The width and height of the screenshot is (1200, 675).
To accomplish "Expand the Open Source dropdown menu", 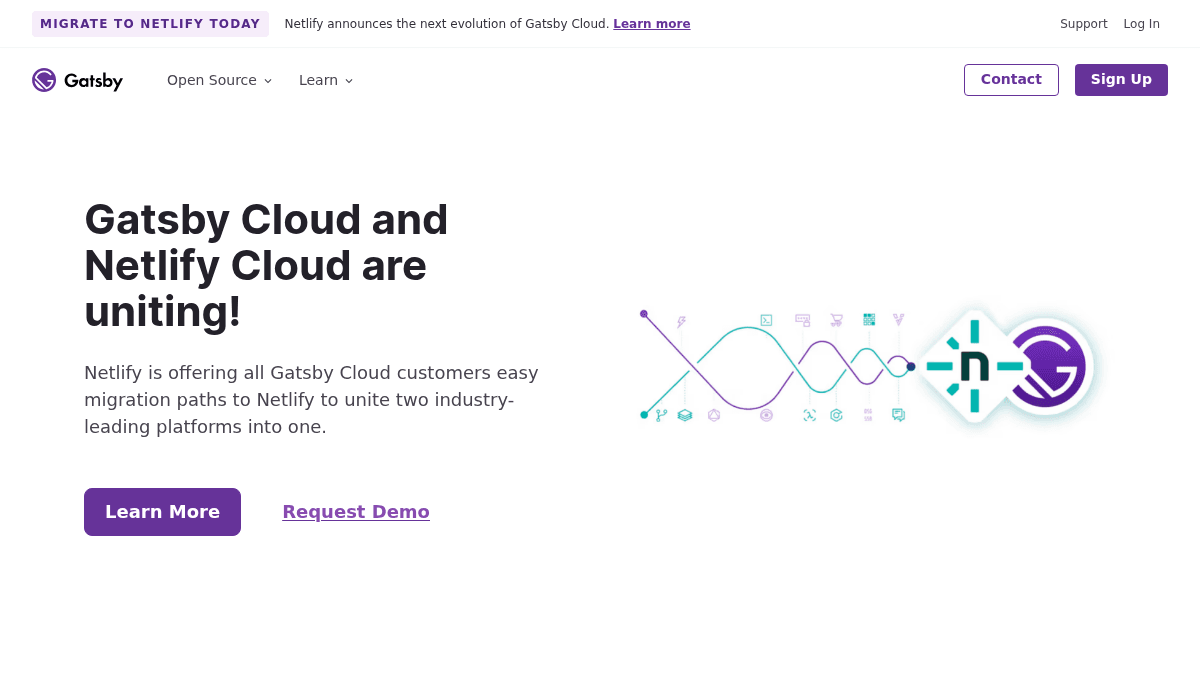I will click(219, 80).
